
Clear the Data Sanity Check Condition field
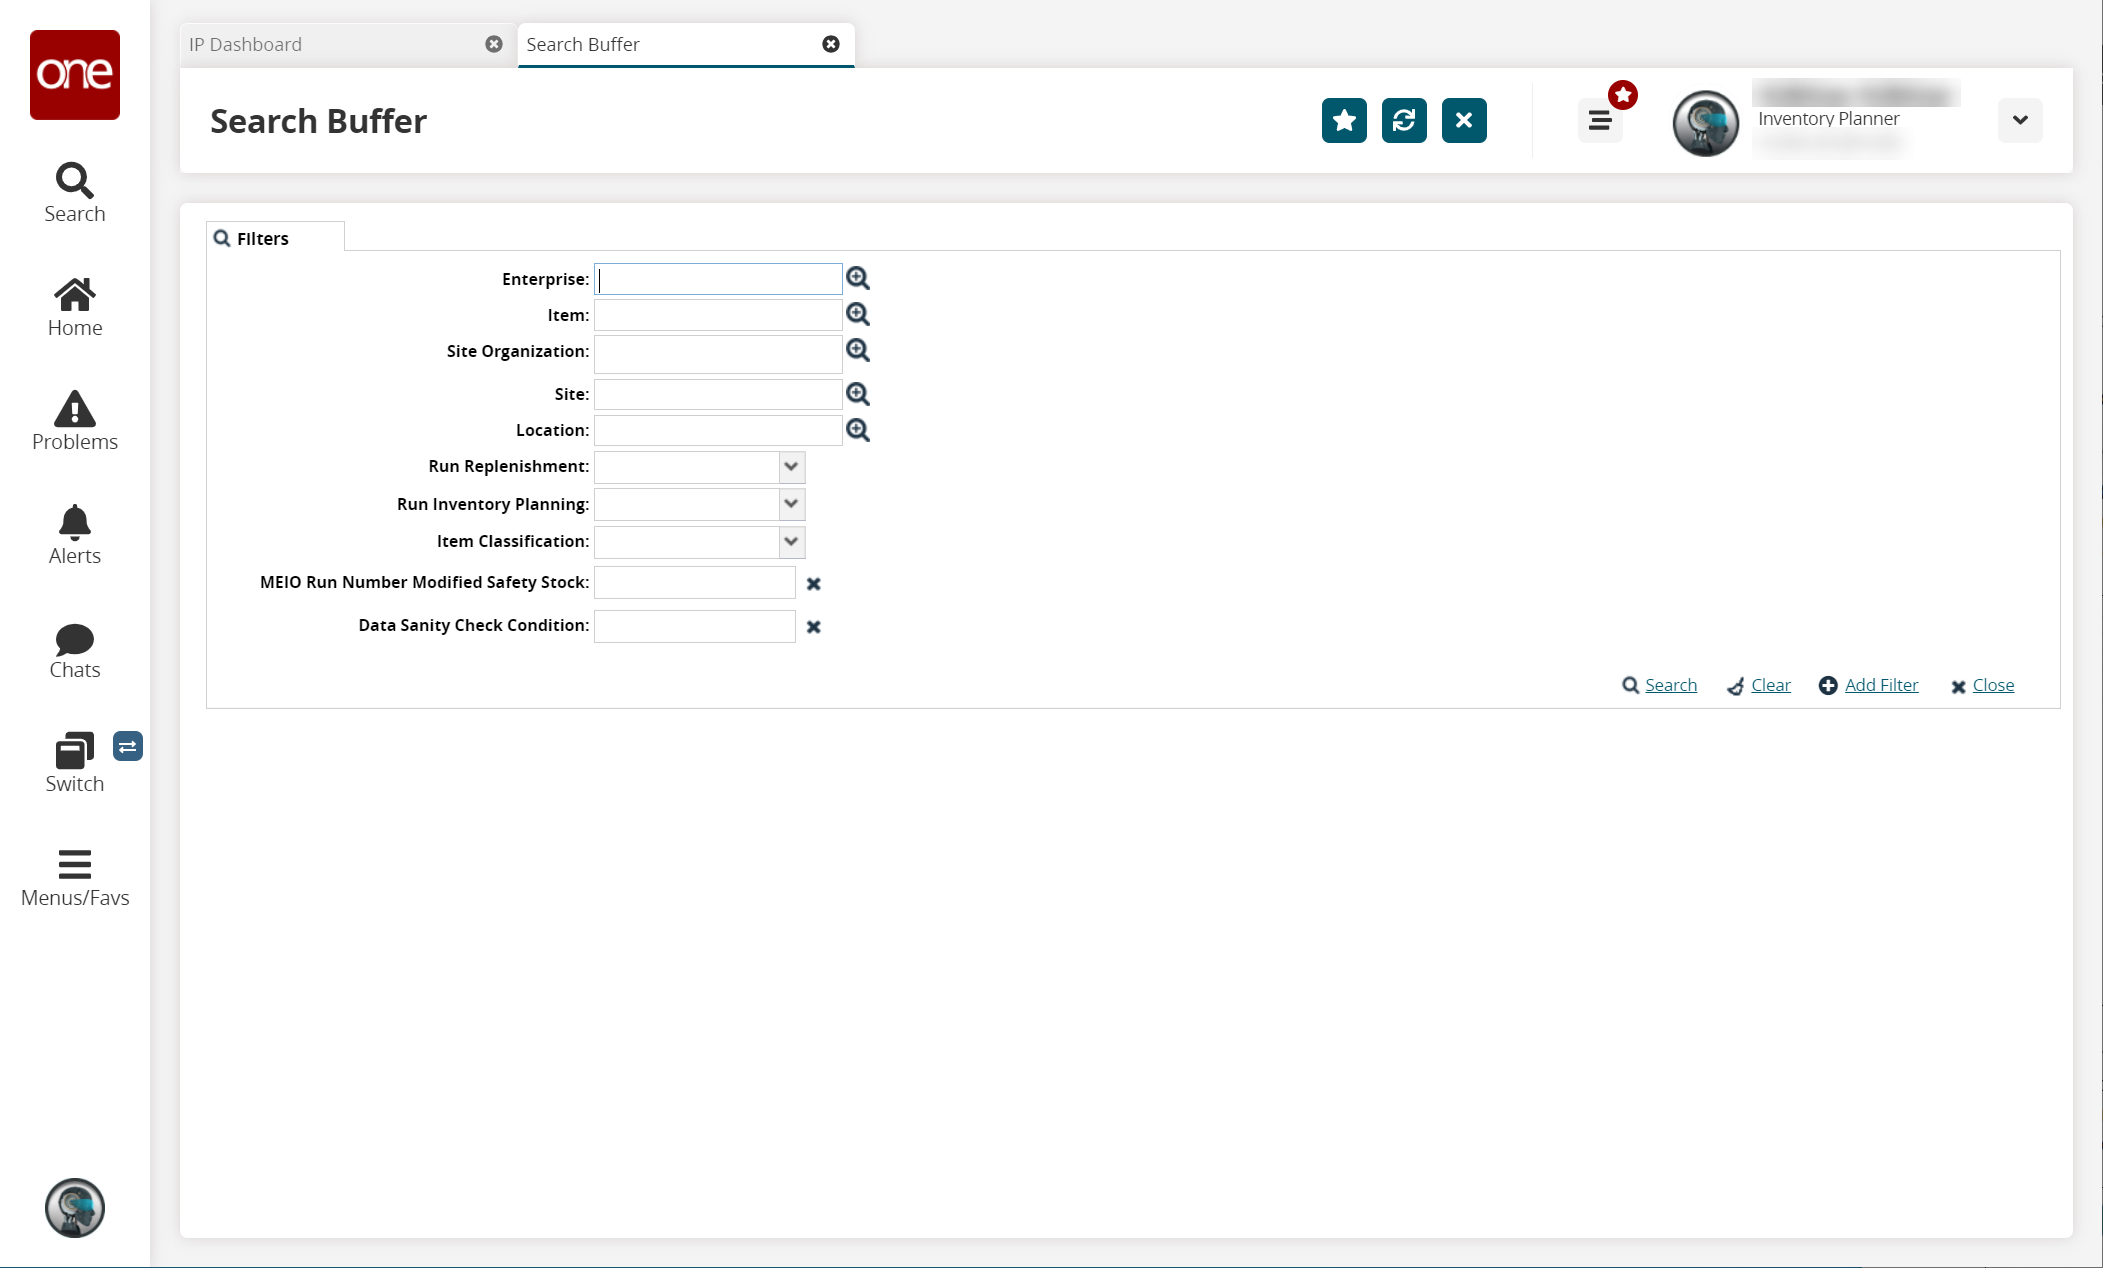pyautogui.click(x=814, y=625)
